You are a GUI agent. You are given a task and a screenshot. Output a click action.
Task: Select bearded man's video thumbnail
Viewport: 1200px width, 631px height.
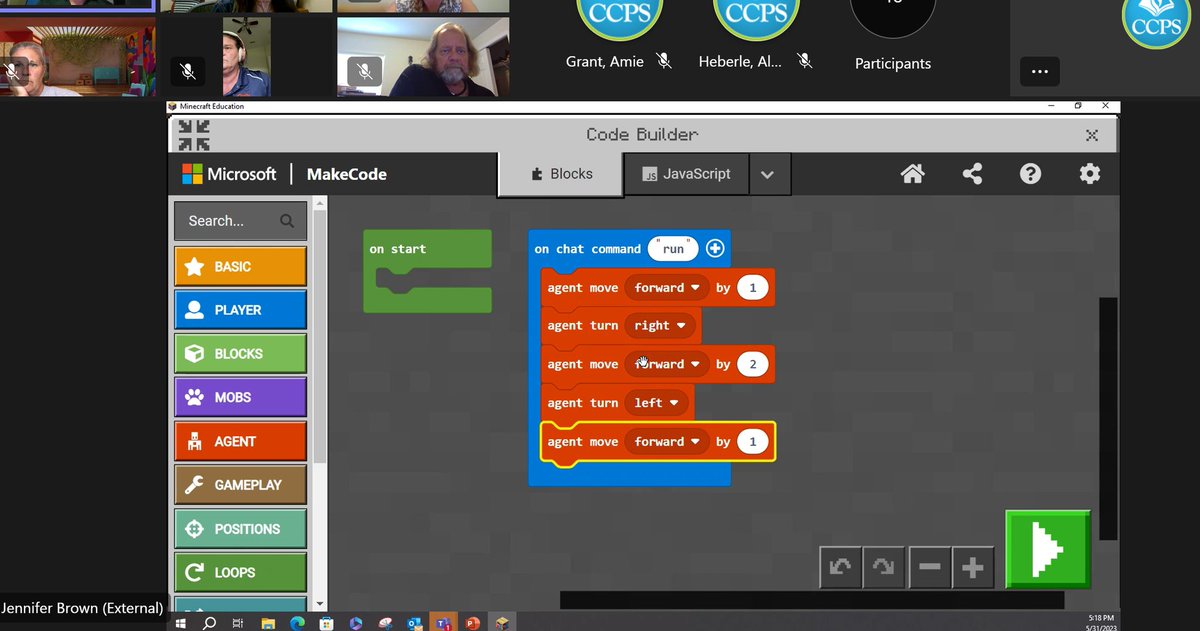[423, 57]
